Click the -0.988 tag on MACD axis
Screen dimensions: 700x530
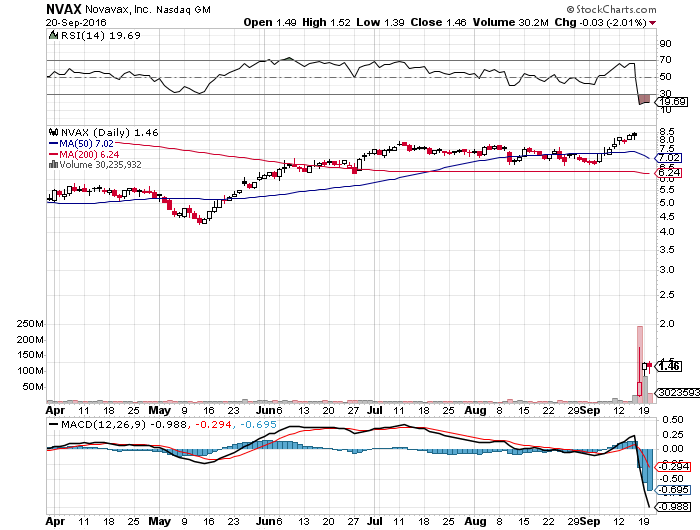673,507
